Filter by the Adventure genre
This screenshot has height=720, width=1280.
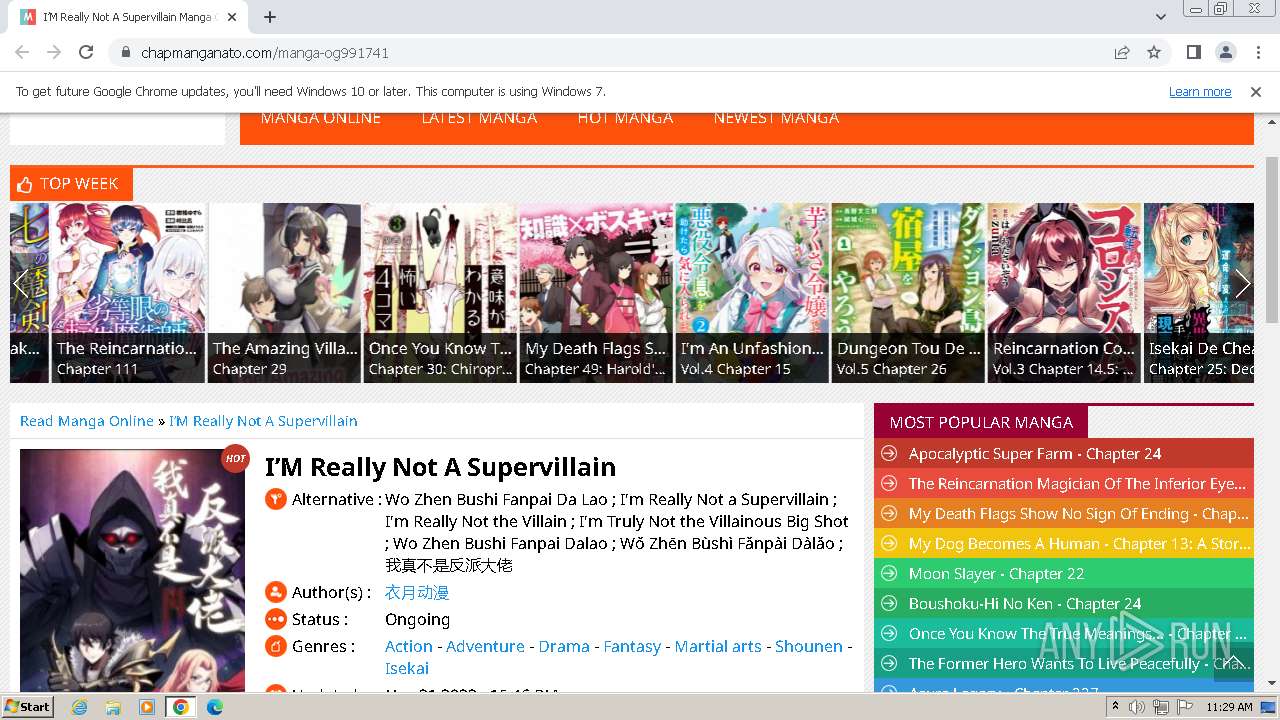coord(485,647)
